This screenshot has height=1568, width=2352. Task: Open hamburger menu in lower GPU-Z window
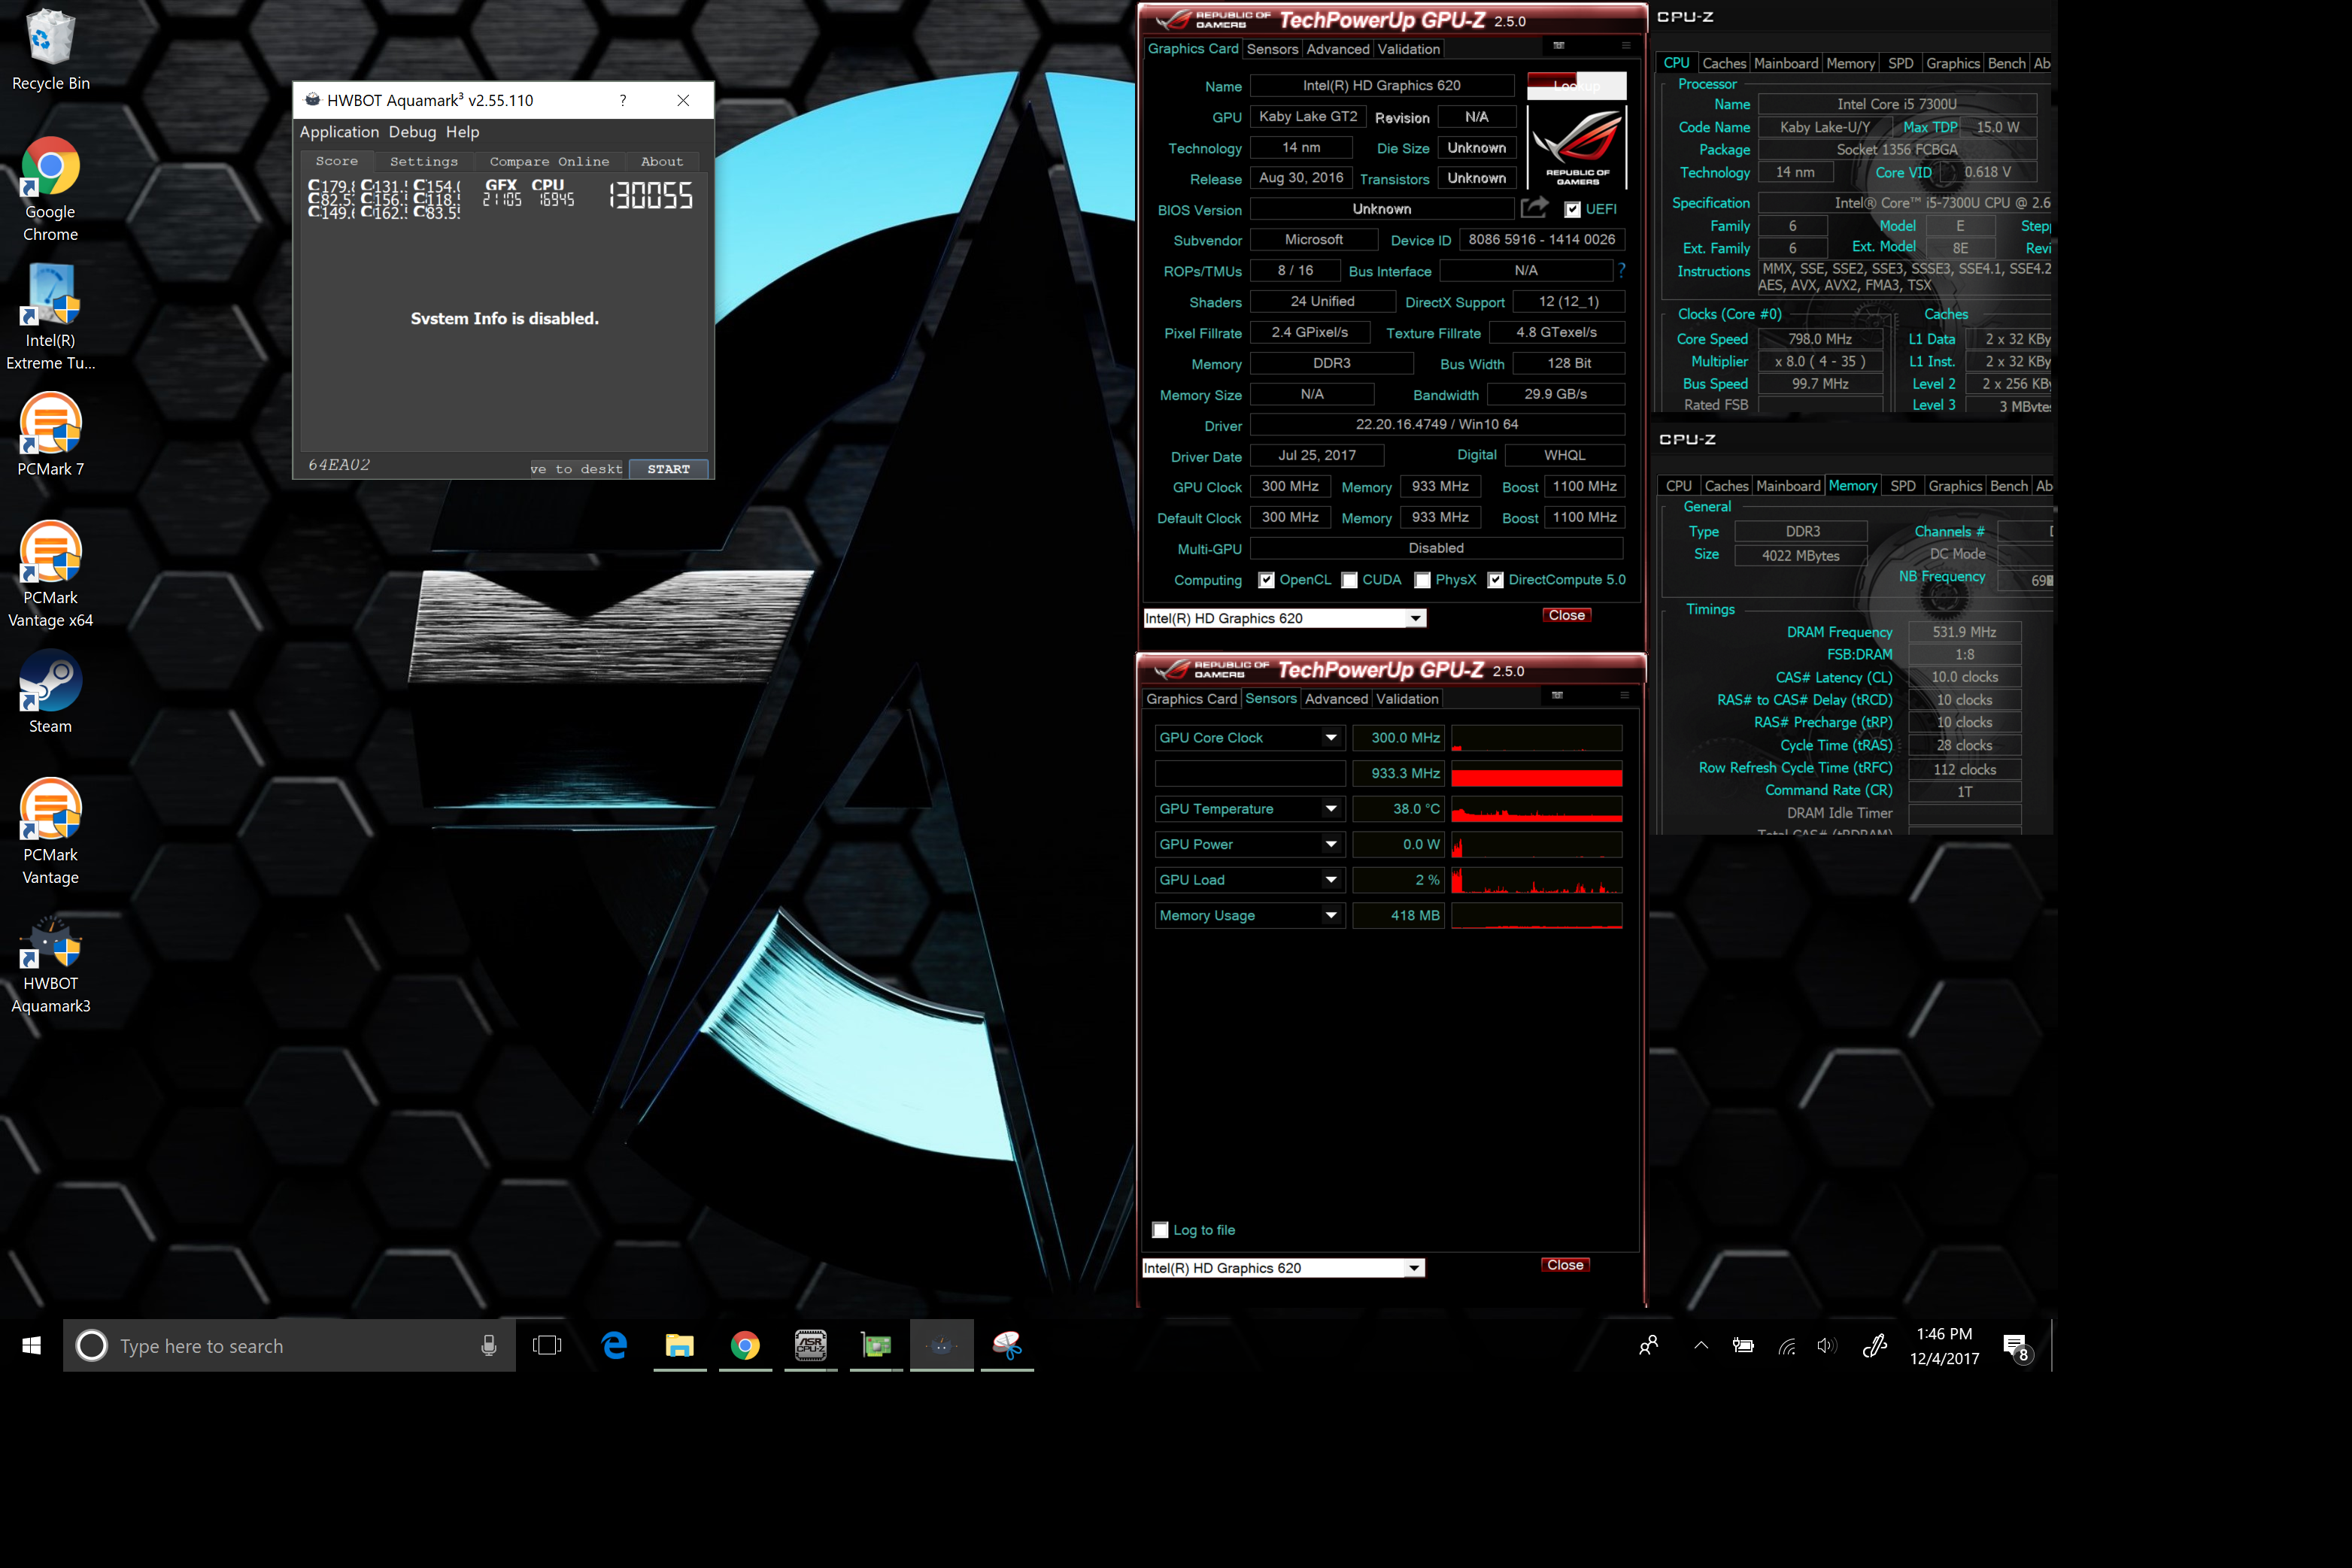point(1624,696)
